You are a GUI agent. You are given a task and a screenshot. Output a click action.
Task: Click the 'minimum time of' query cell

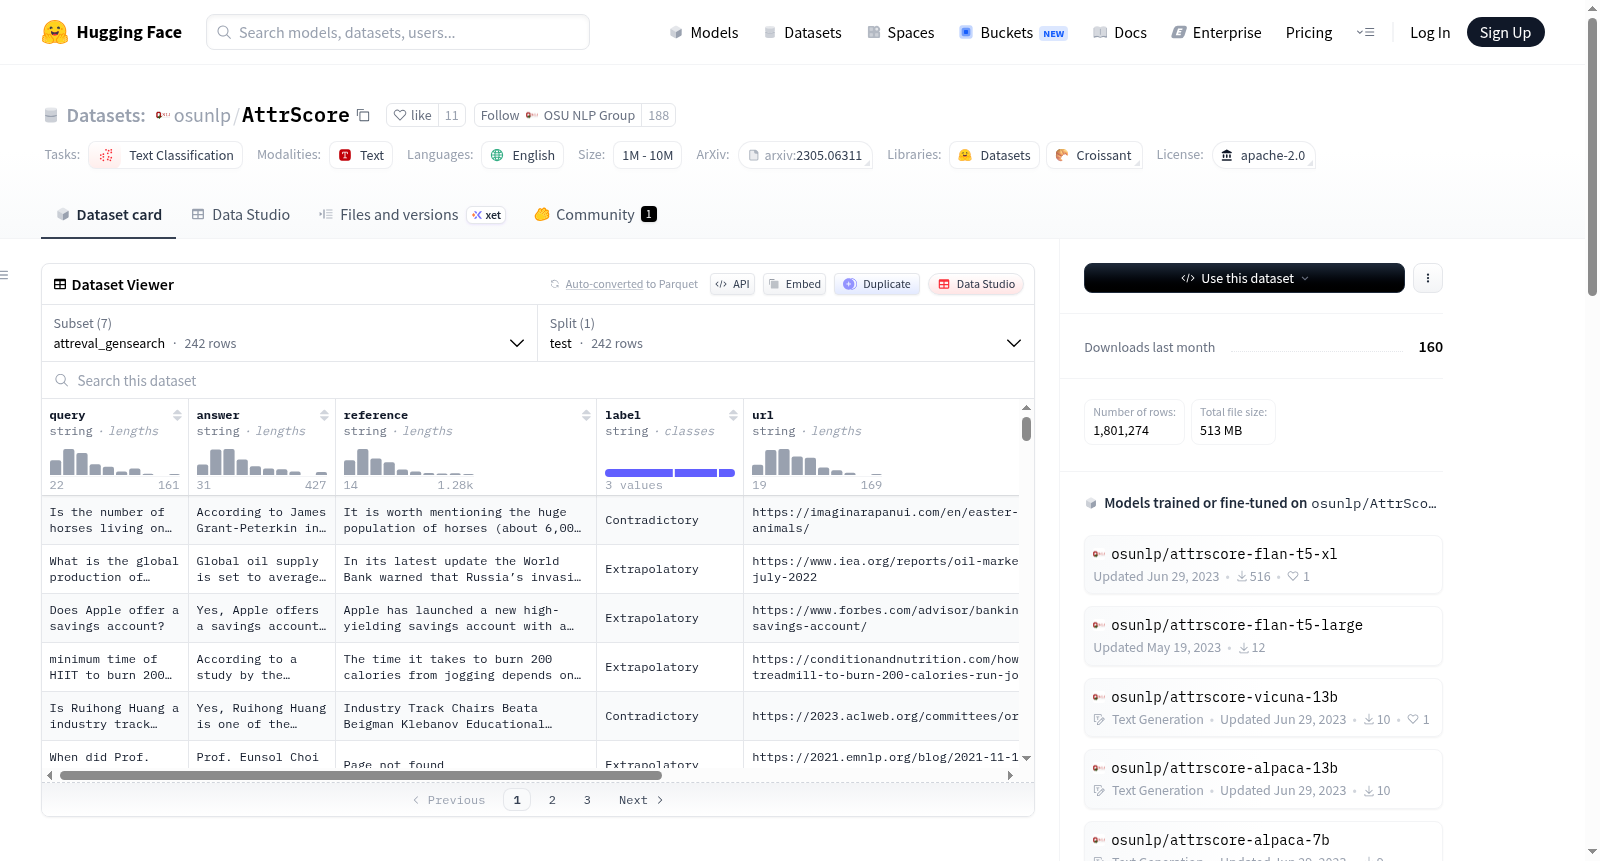(x=114, y=667)
